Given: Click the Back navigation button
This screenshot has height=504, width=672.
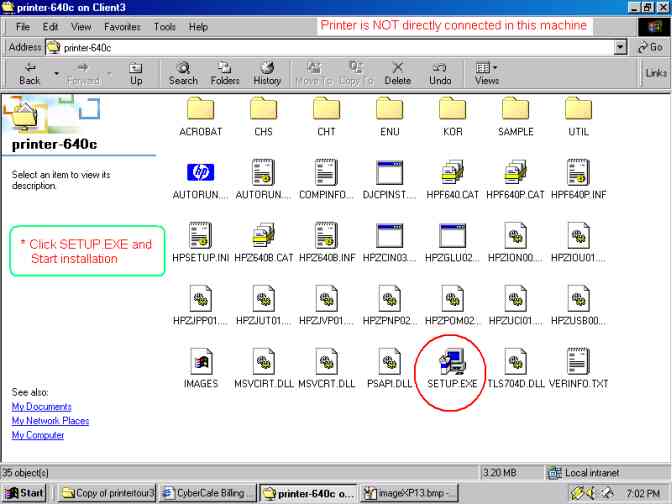Looking at the screenshot, I should click(29, 73).
